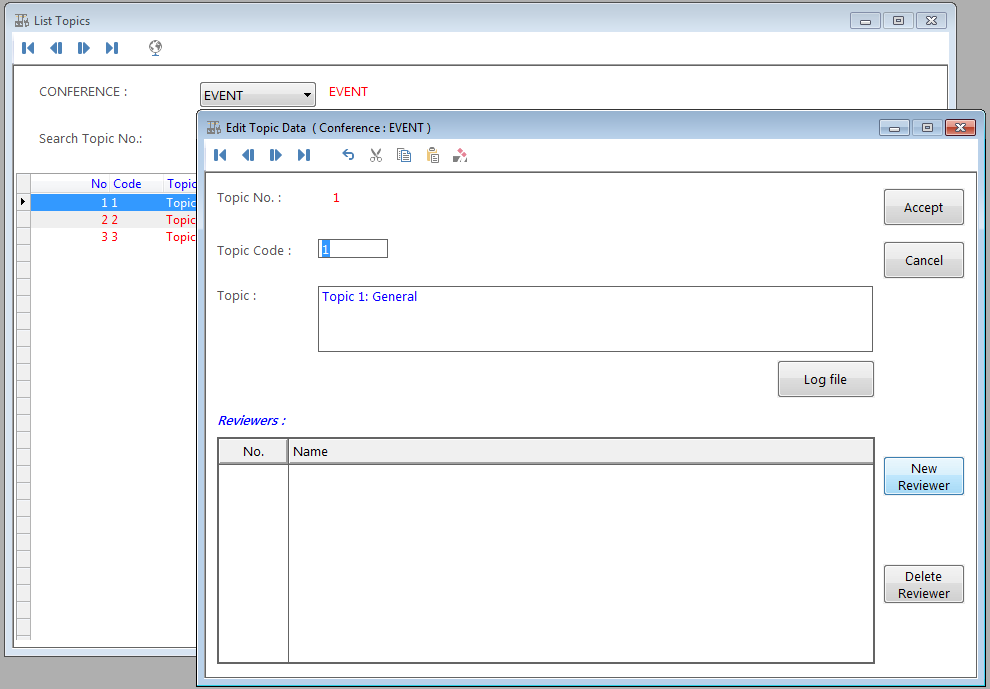Click into the Topic Code field
This screenshot has height=689, width=990.
[353, 249]
